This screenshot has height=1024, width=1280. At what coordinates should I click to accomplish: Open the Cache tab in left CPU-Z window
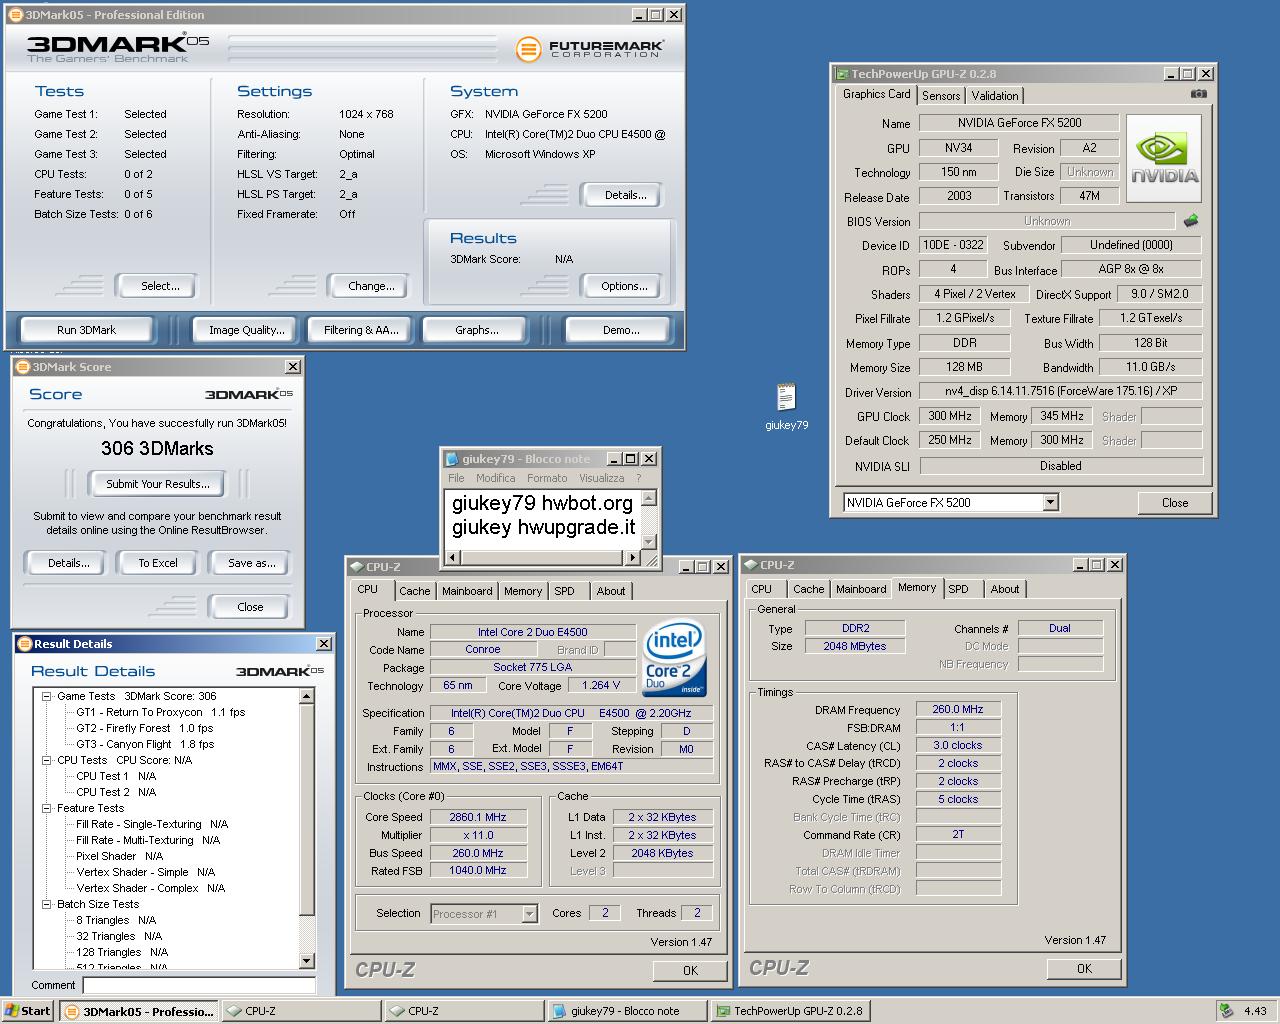coord(415,591)
